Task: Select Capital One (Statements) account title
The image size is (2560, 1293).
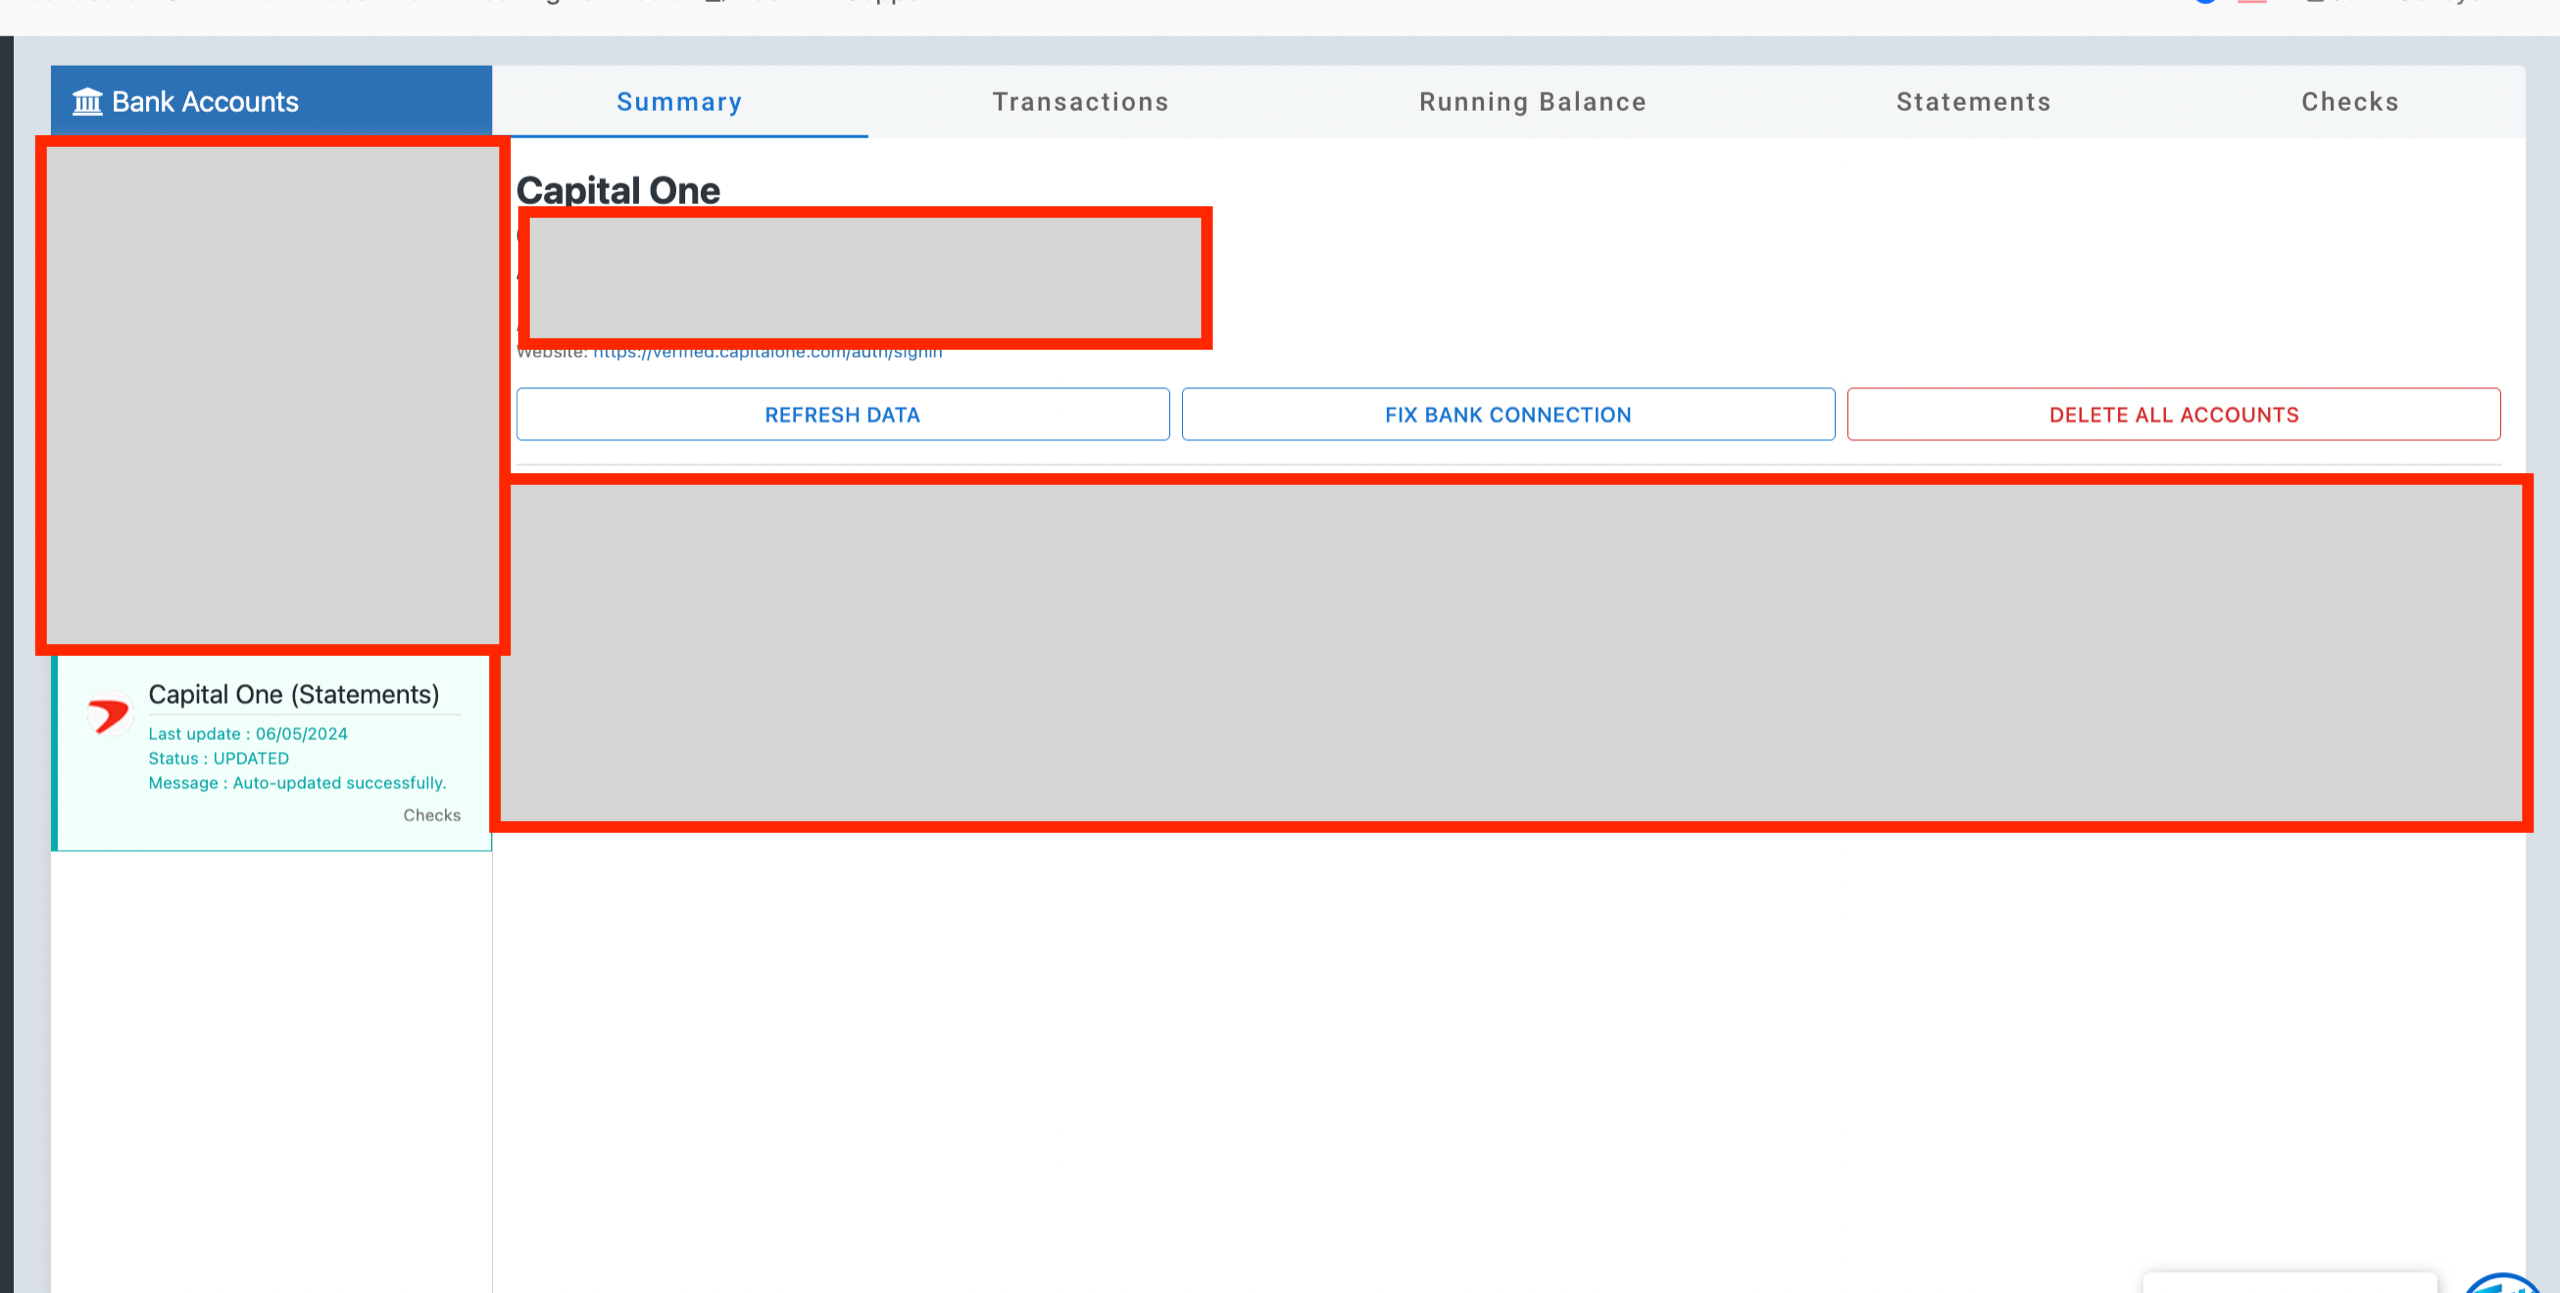Action: point(294,694)
